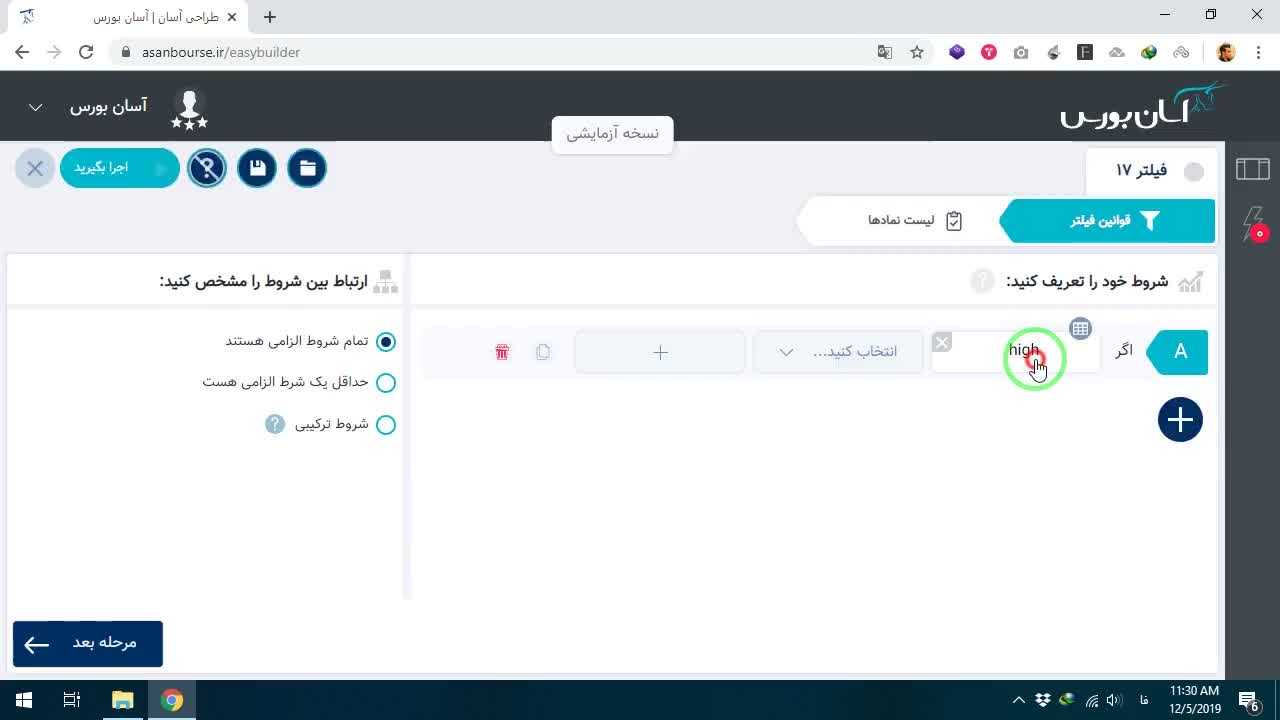Open the panel layout icon in right sidebar

tap(1252, 169)
